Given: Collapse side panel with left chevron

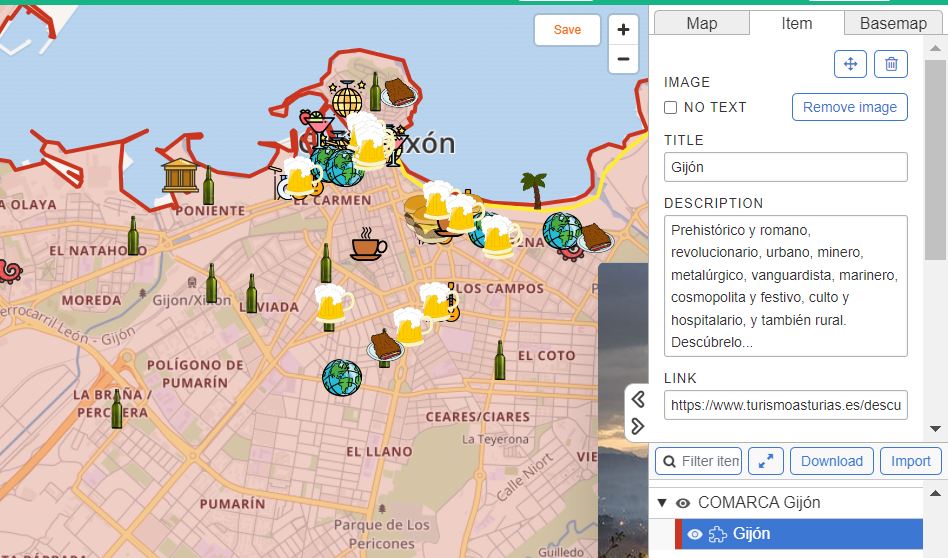Looking at the screenshot, I should [x=638, y=400].
